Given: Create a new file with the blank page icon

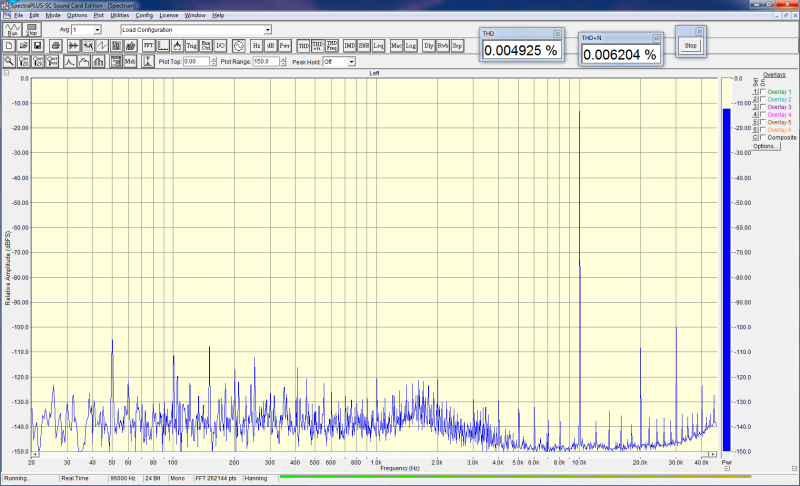Looking at the screenshot, I should [x=9, y=46].
